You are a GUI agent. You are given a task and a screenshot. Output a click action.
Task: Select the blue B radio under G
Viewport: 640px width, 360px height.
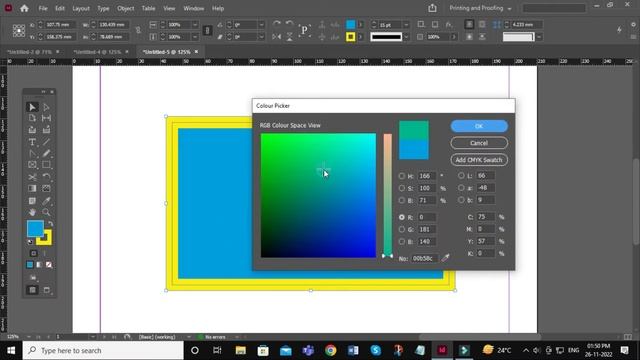coord(402,242)
